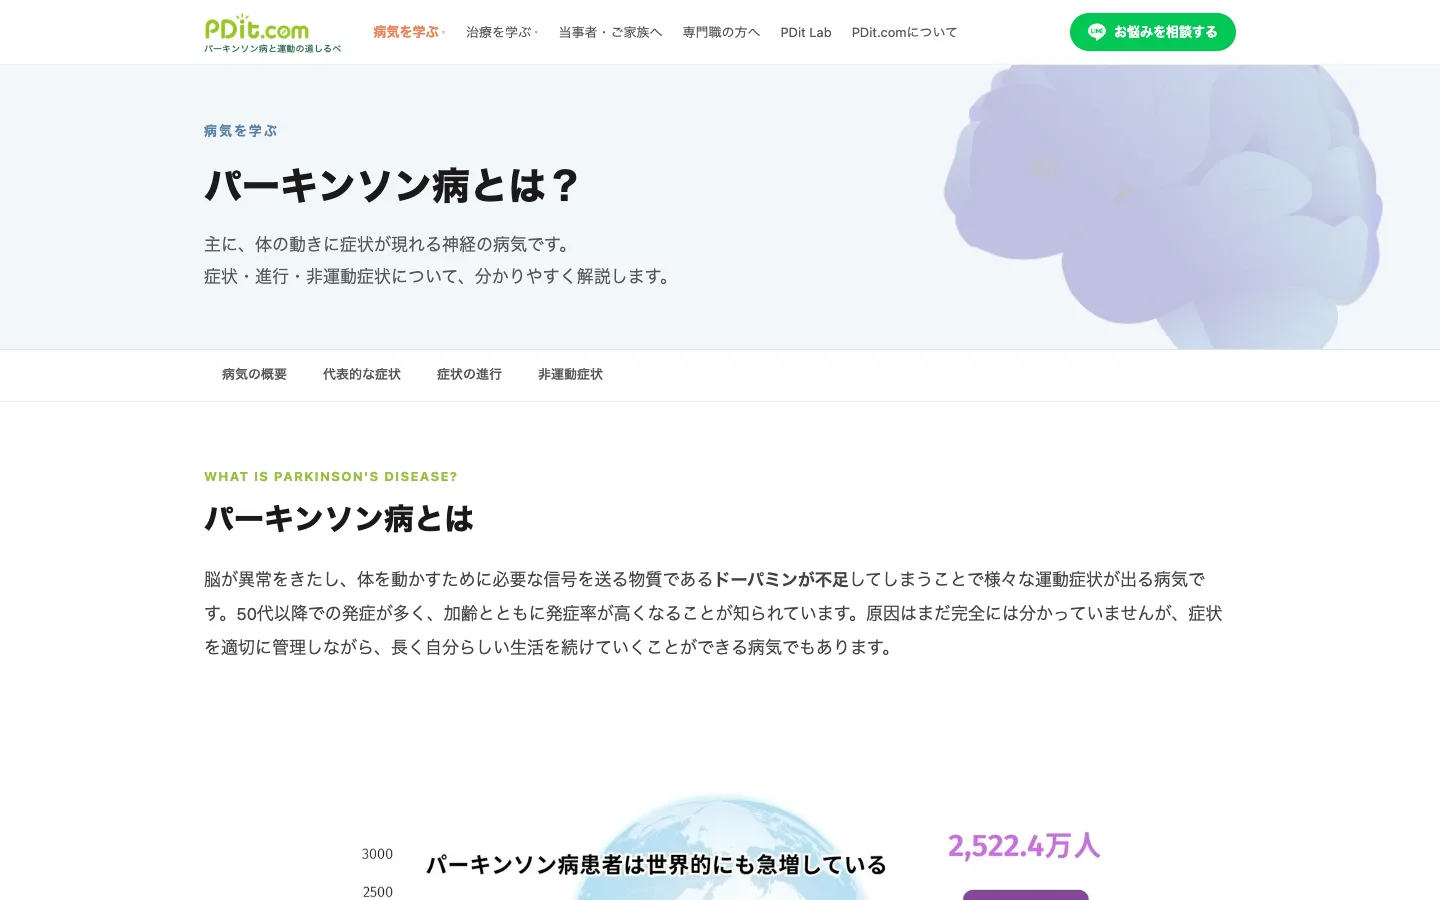This screenshot has height=900, width=1440.
Task: Click the 2,522.4万人 figure
Action: click(1024, 846)
